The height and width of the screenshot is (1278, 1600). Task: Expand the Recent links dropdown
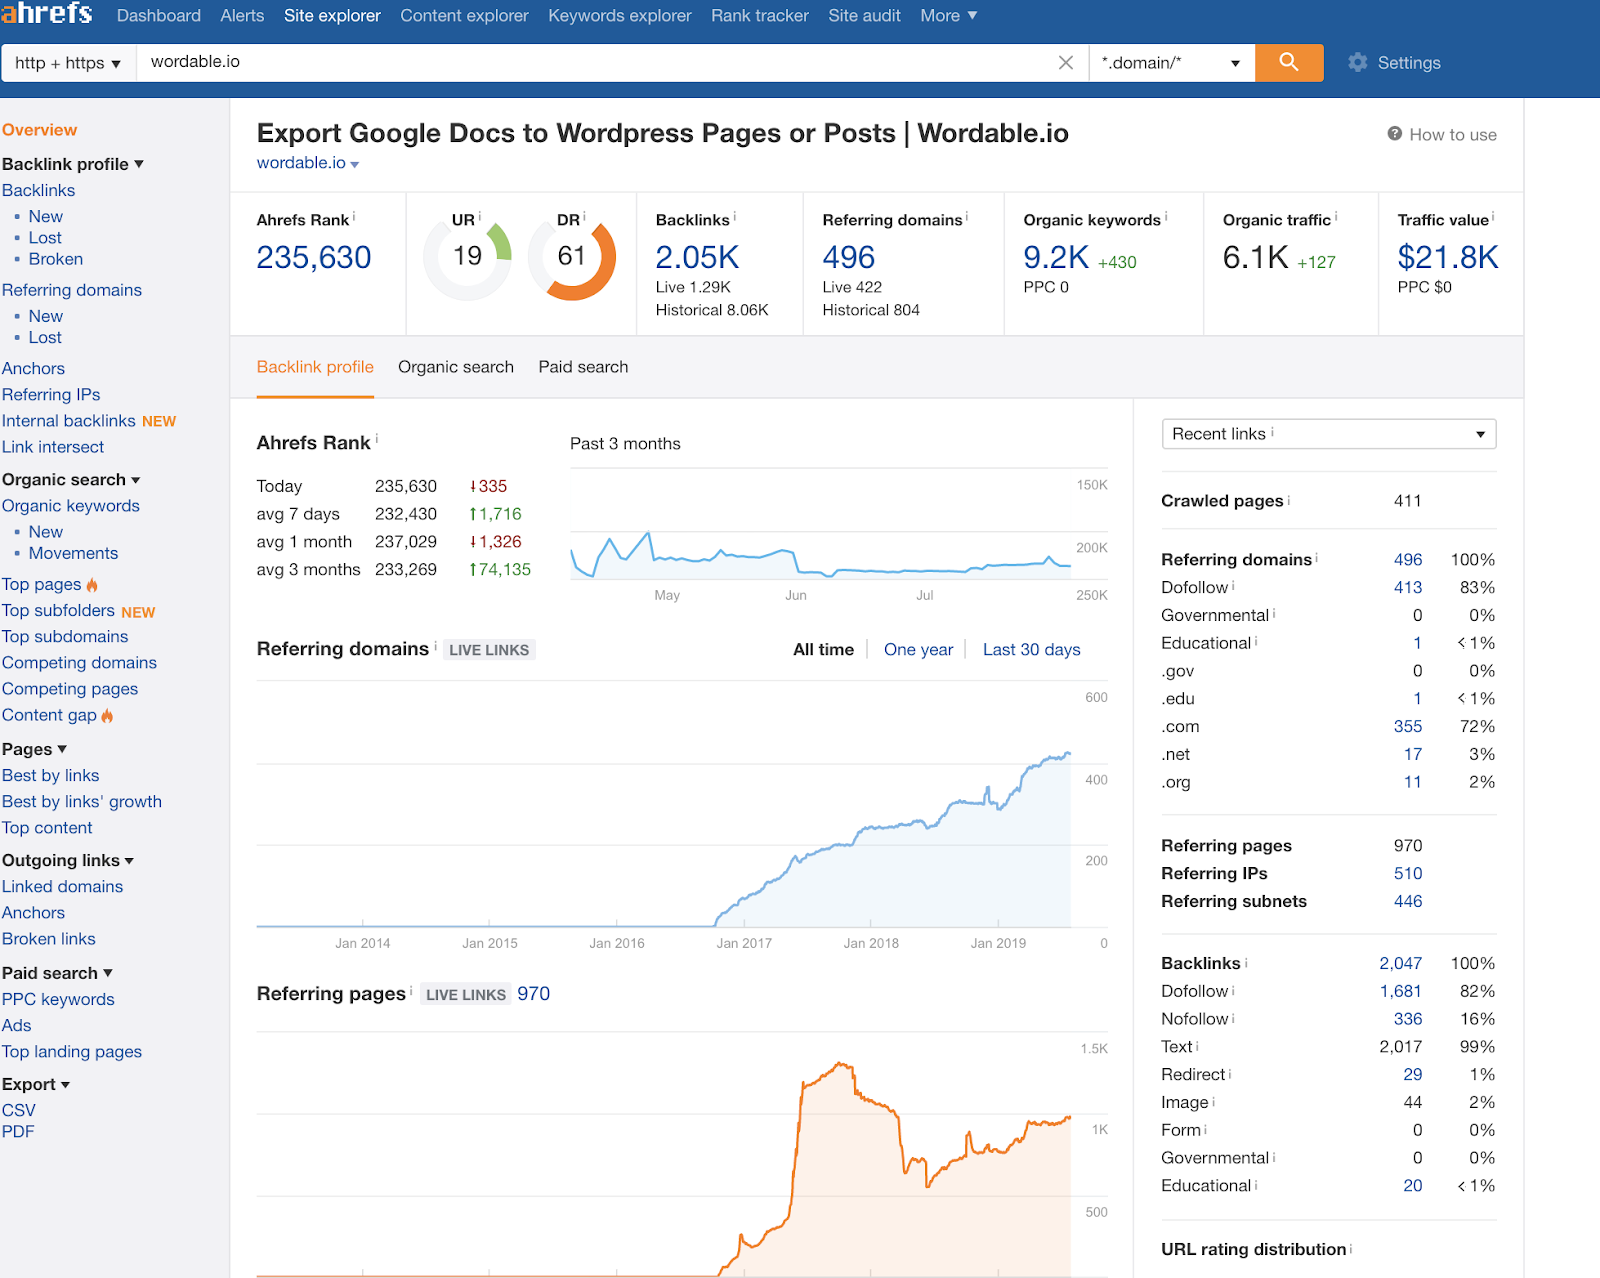pos(1328,434)
